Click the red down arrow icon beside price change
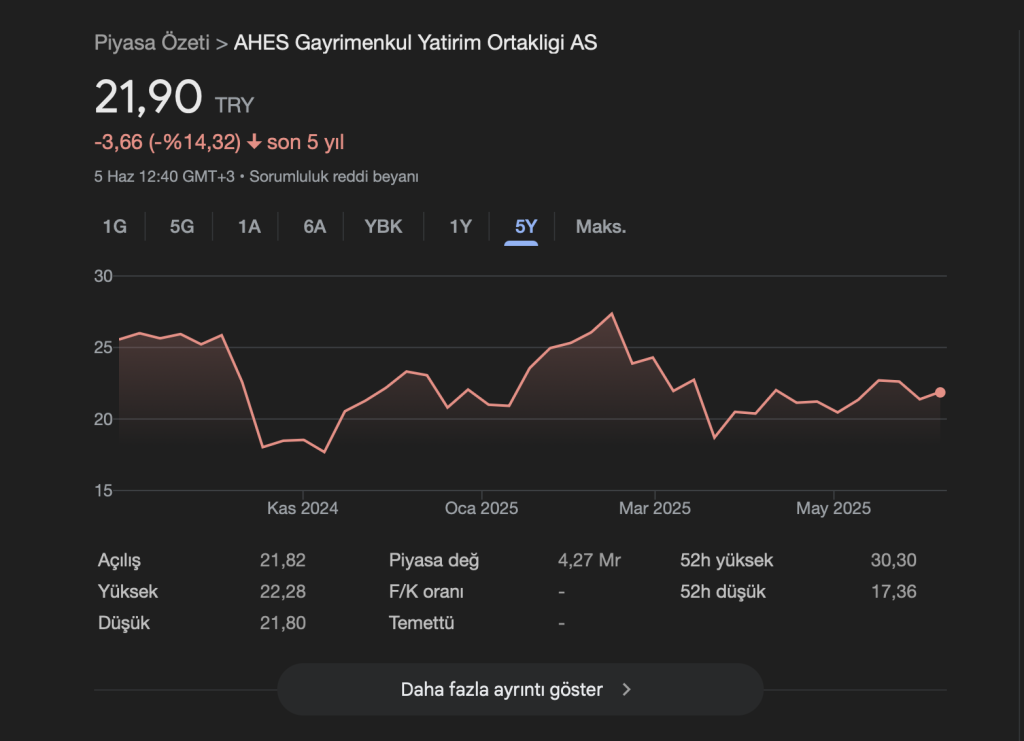 click(254, 143)
